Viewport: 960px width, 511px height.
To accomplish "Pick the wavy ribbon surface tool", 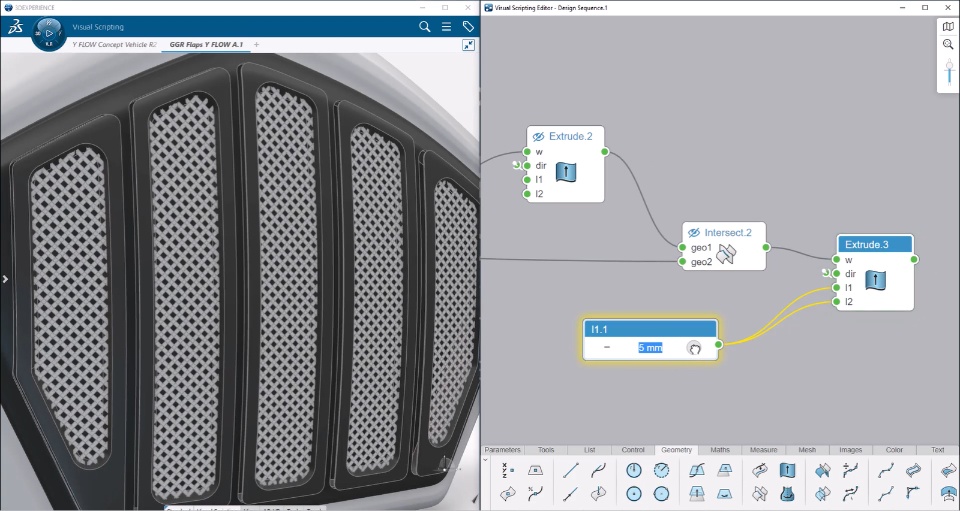I will (x=913, y=470).
